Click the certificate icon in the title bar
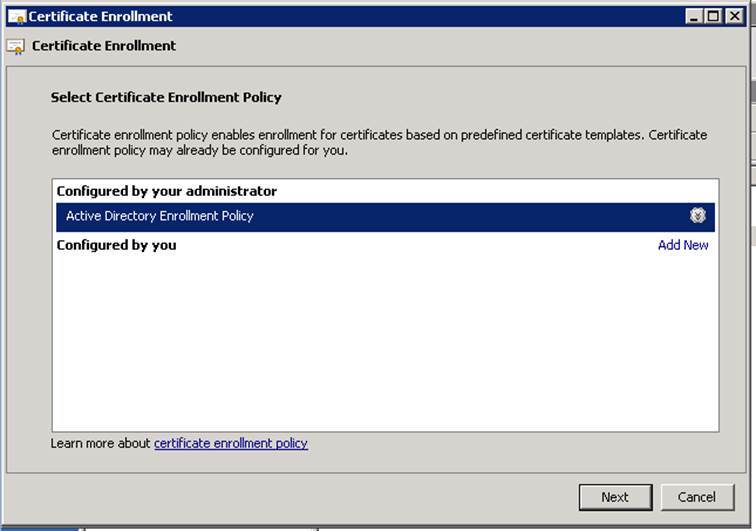Viewport: 756px width, 531px height. pos(16,17)
